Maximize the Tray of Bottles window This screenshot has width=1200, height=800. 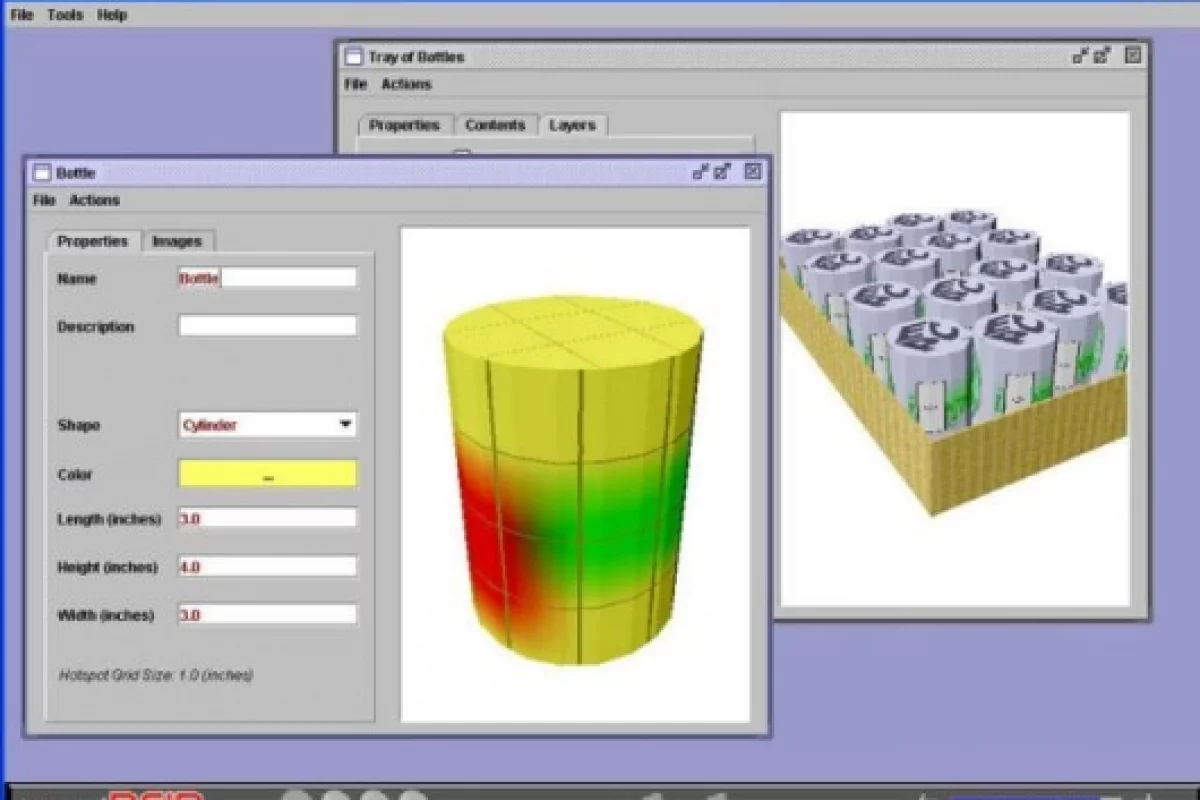point(1103,56)
